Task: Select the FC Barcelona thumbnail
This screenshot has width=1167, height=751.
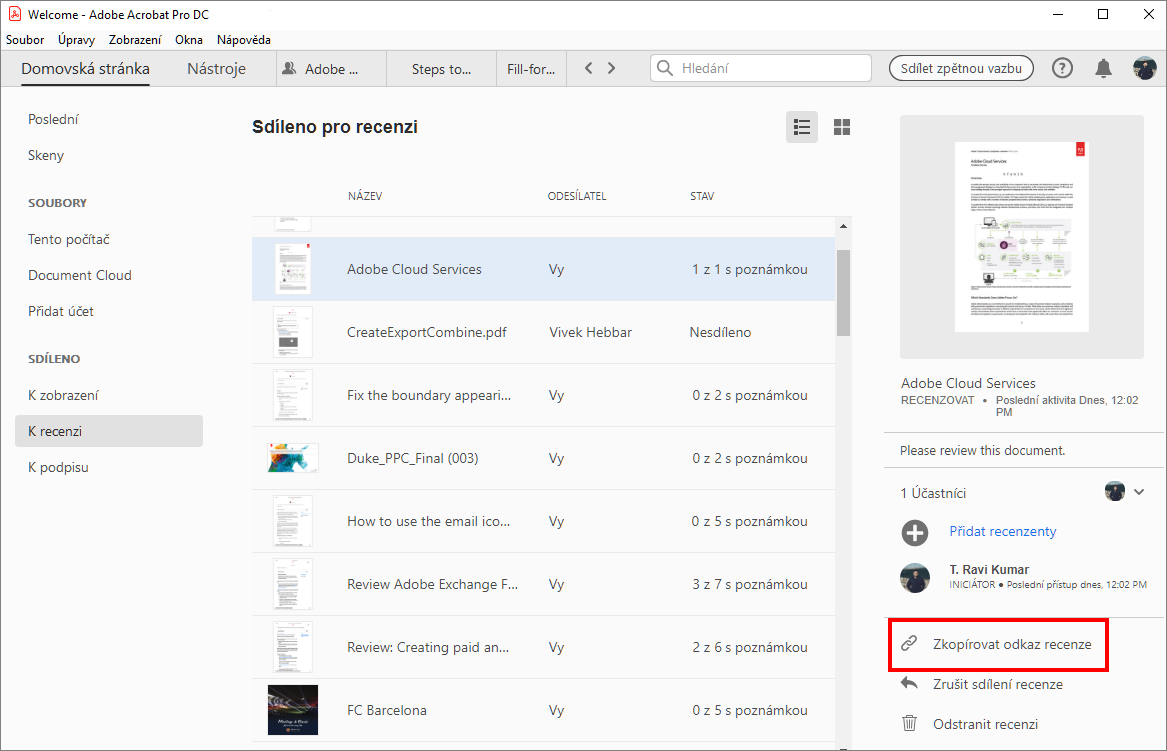Action: click(292, 710)
